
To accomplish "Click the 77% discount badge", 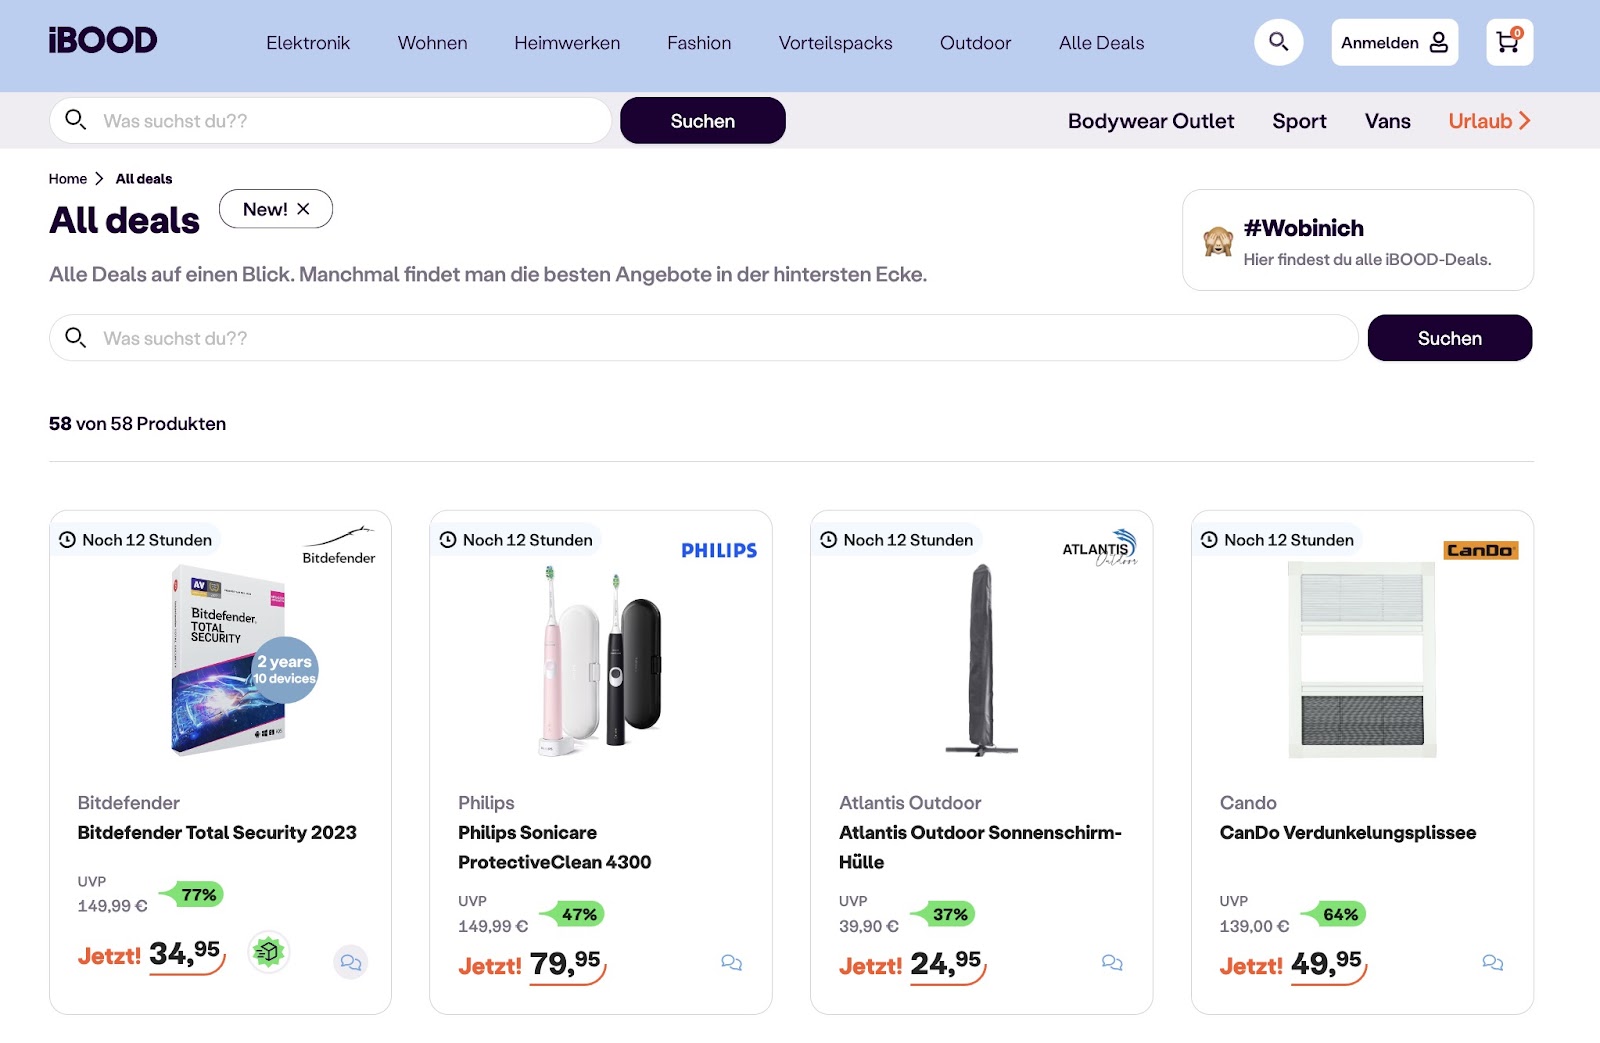I will click(190, 895).
